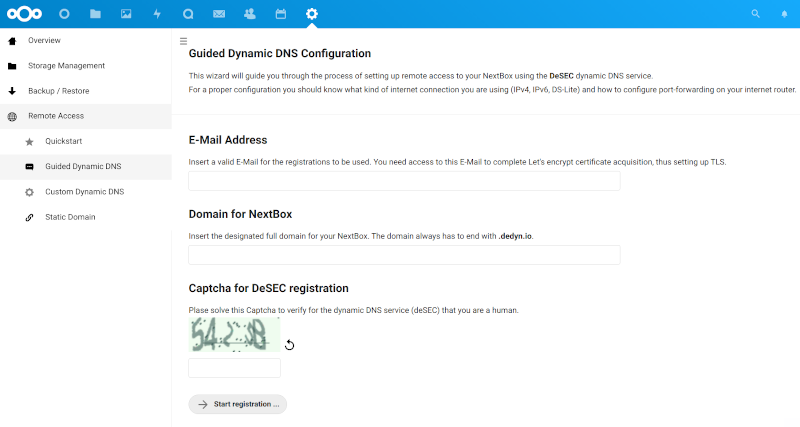Open Backup / Restore section
The height and width of the screenshot is (427, 800).
(x=86, y=91)
